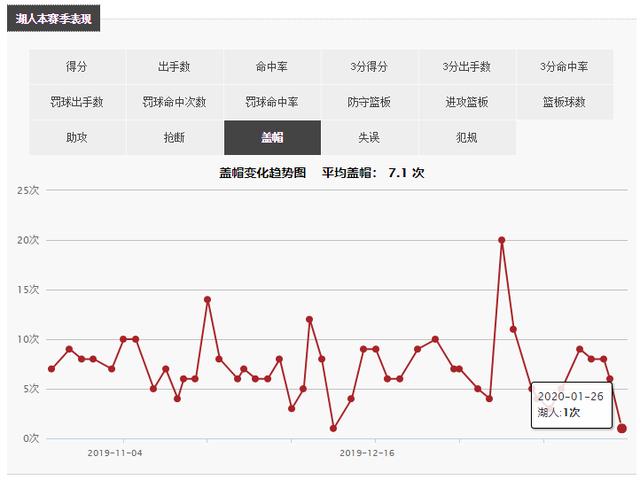Click the 20次 peak data point

click(502, 240)
